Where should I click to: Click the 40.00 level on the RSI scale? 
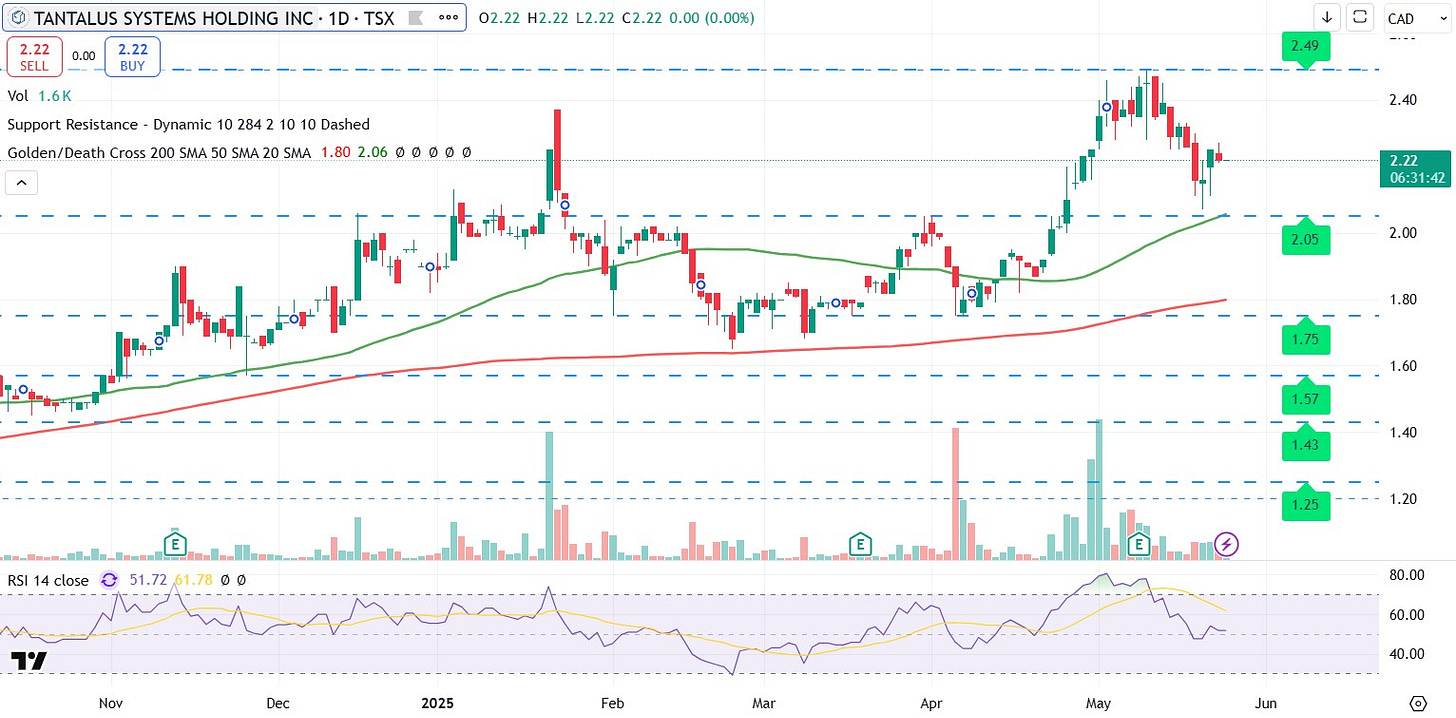pyautogui.click(x=1407, y=654)
